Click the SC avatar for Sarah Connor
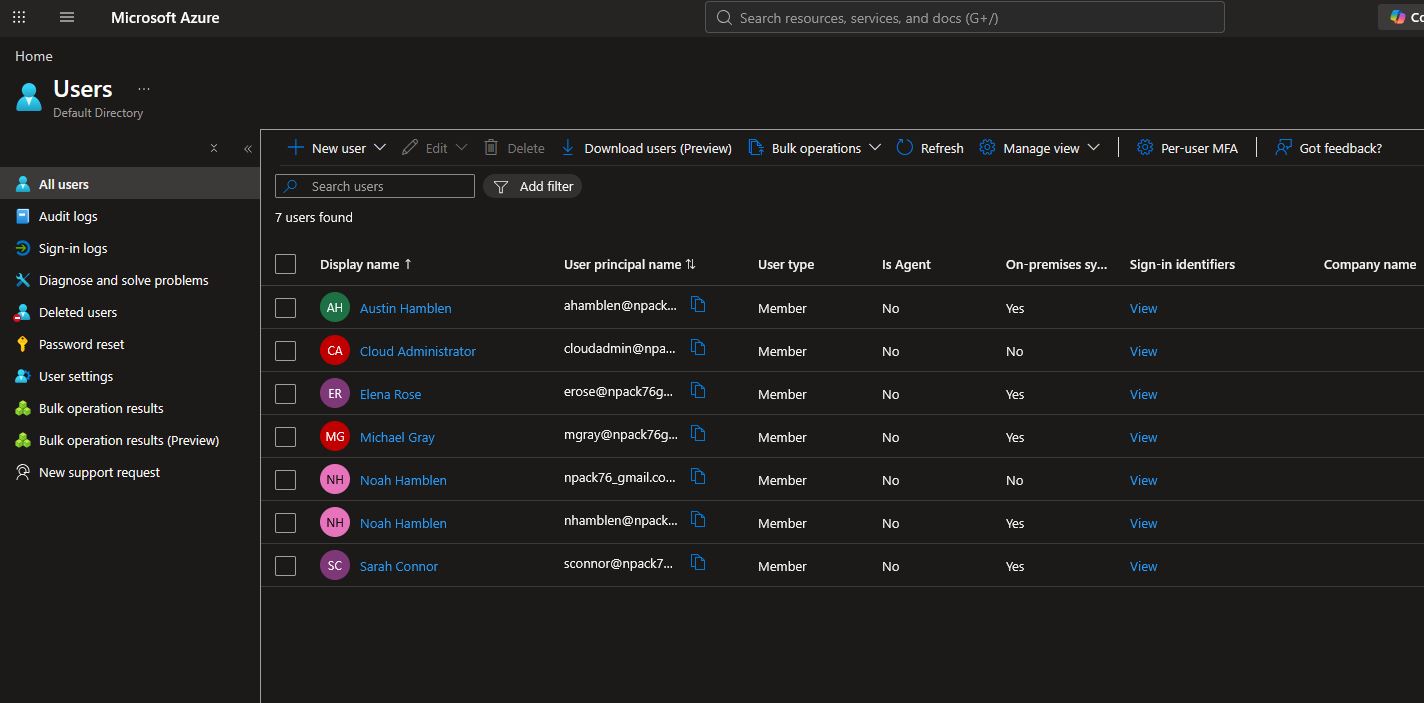Screen dimensions: 1424x703 point(335,565)
